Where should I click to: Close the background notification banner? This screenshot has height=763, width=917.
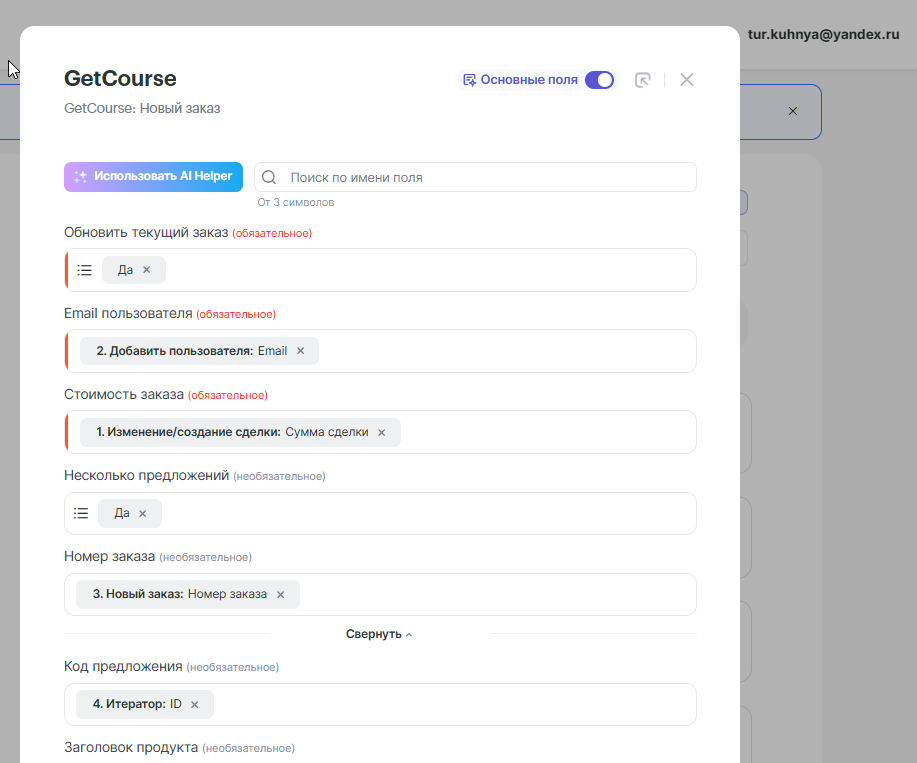click(x=793, y=111)
